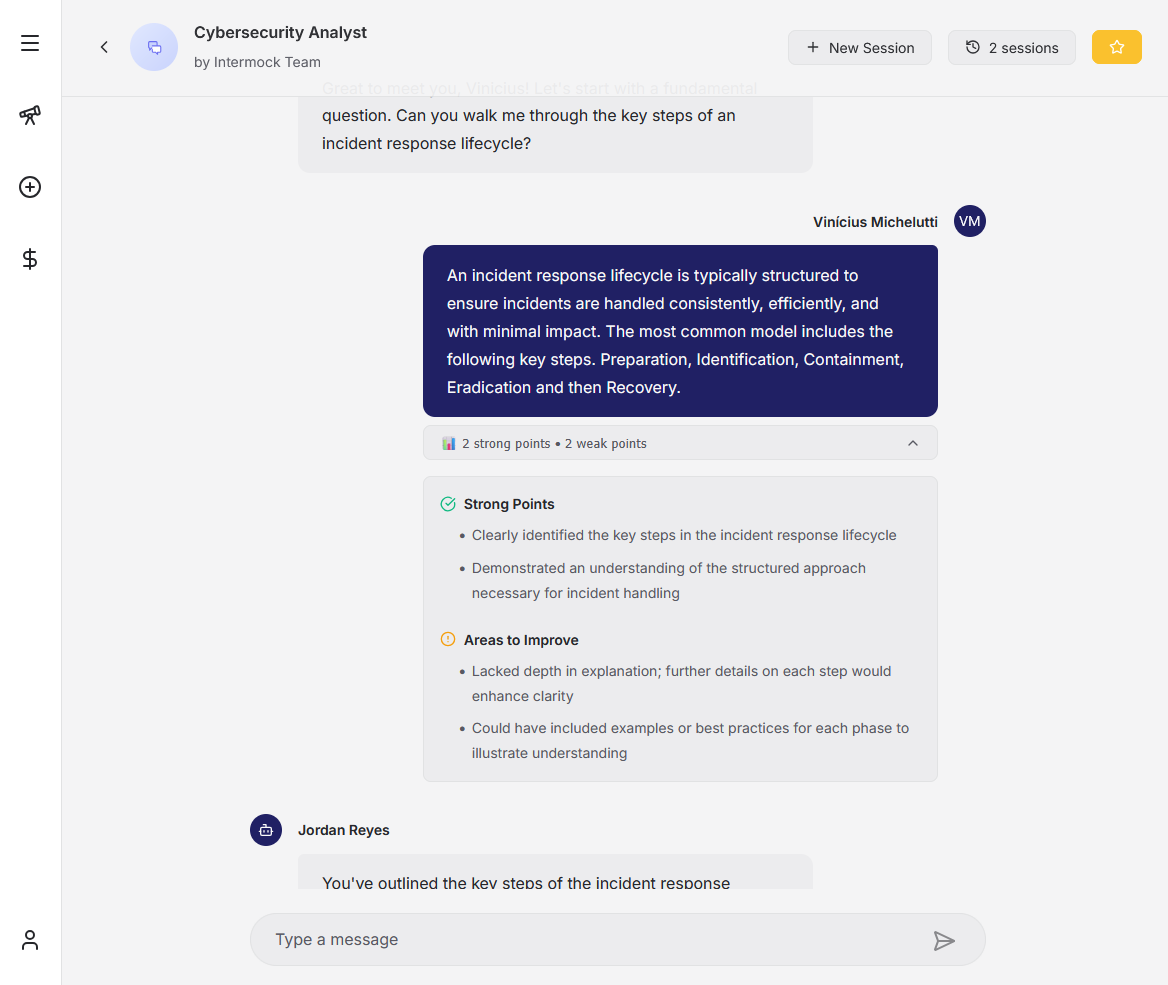
Task: Go back using the left chevron
Action: (104, 47)
